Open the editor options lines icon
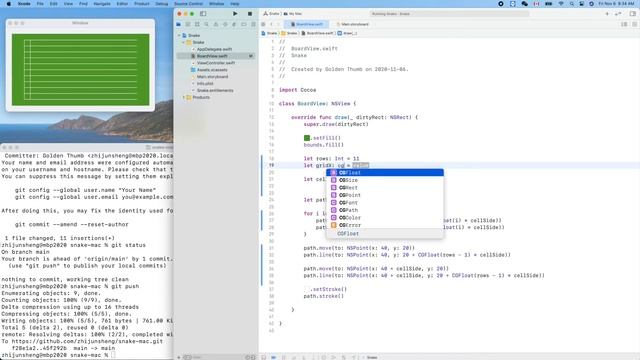Image resolution: width=640 pixels, height=360 pixels. [624, 24]
